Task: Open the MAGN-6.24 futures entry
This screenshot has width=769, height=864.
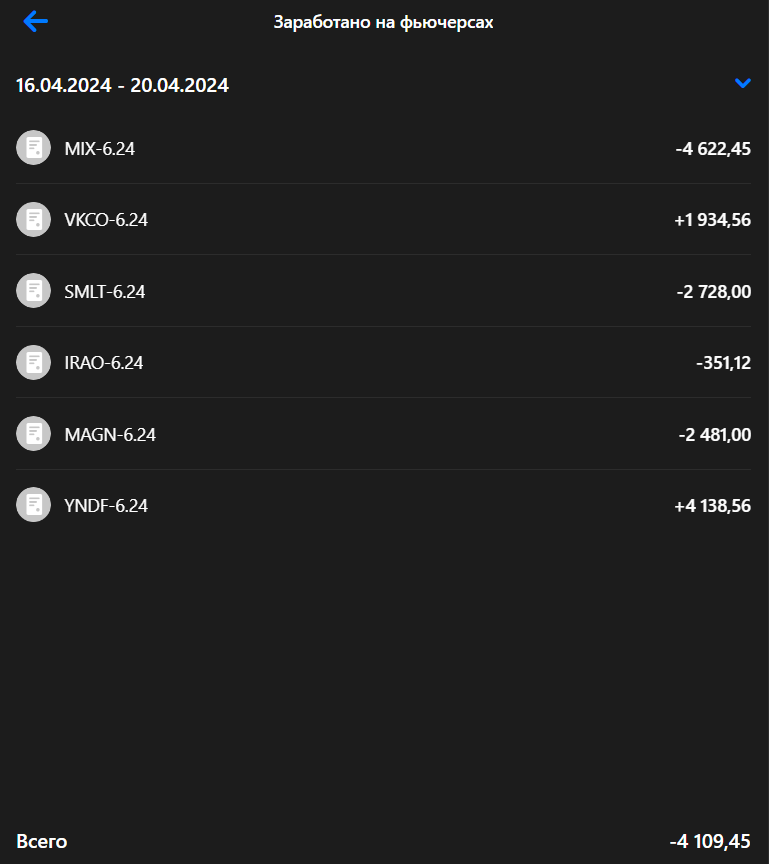Action: click(383, 434)
